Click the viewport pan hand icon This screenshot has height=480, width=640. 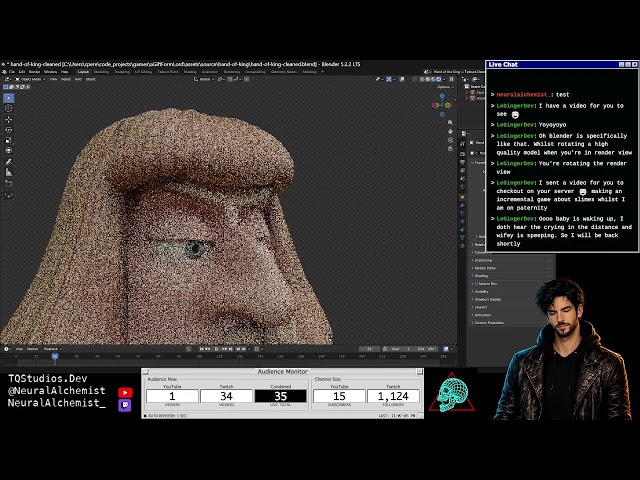coord(450,131)
